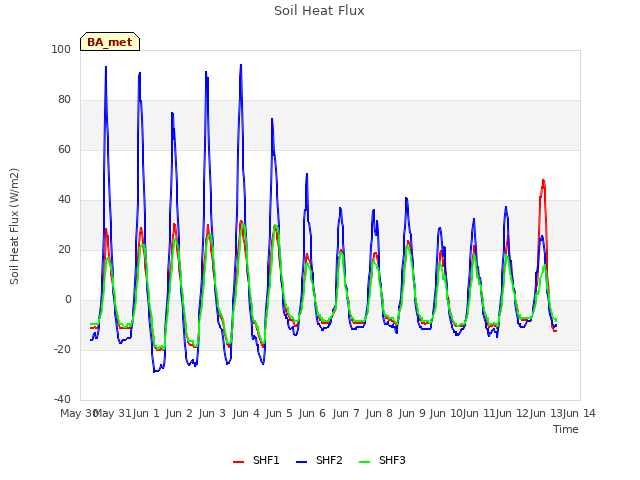640x480 pixels.
Task: Click the Jun 12 x-axis tick label
Action: point(512,413)
